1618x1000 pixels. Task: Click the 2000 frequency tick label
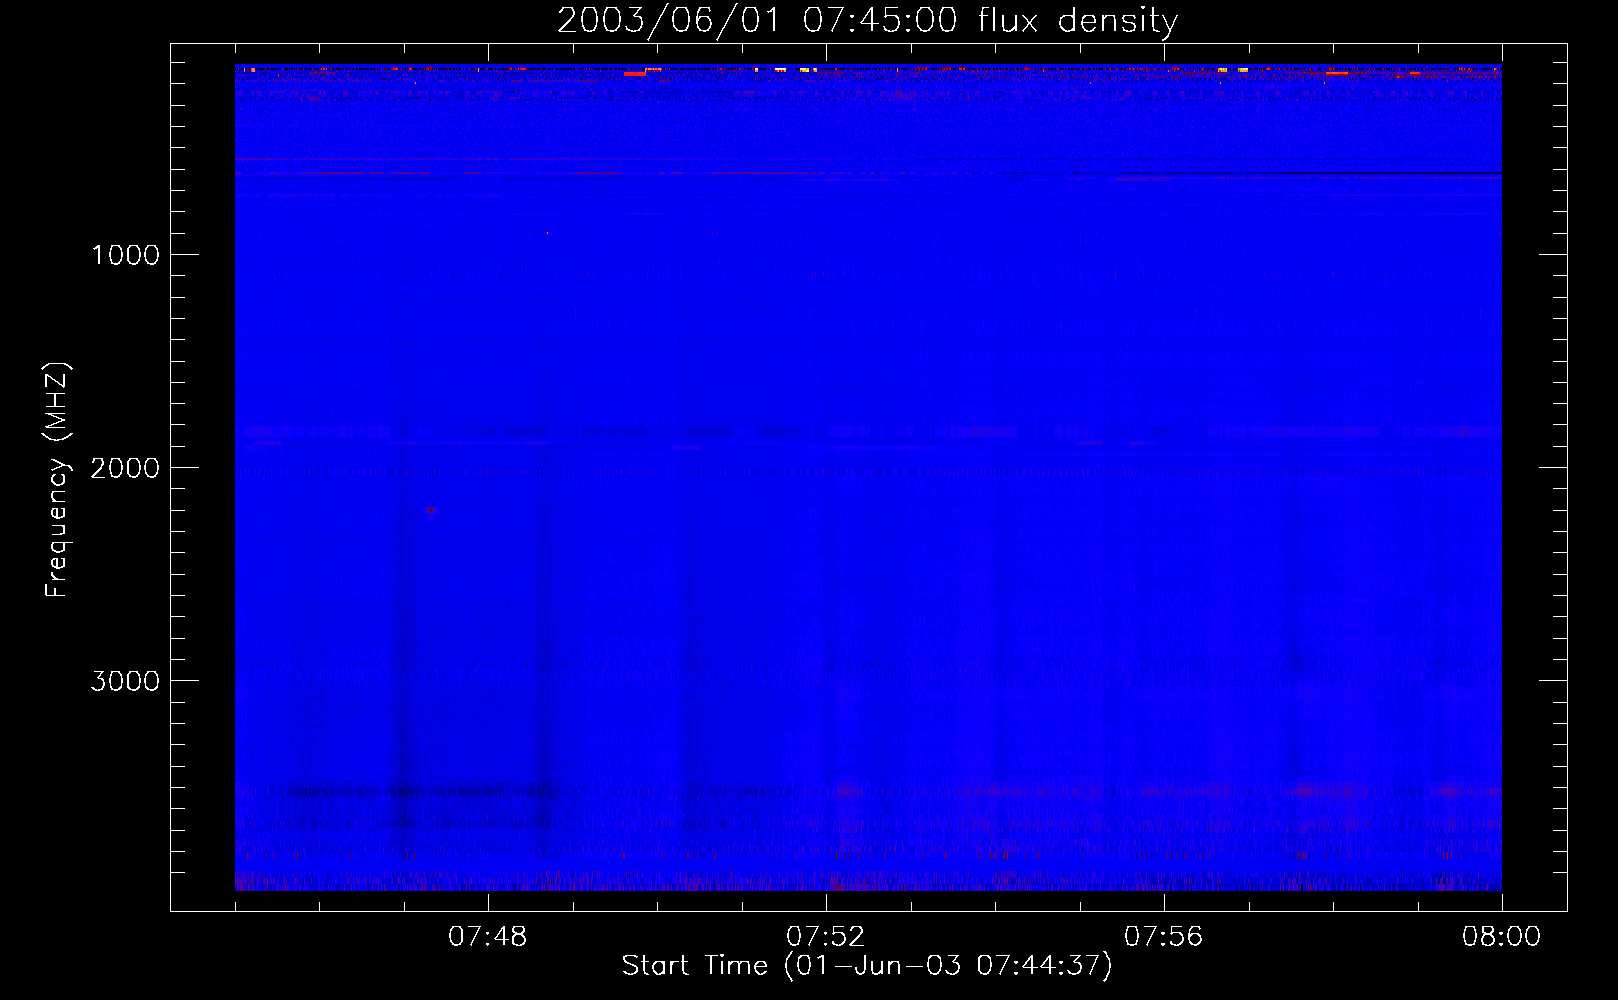point(125,468)
